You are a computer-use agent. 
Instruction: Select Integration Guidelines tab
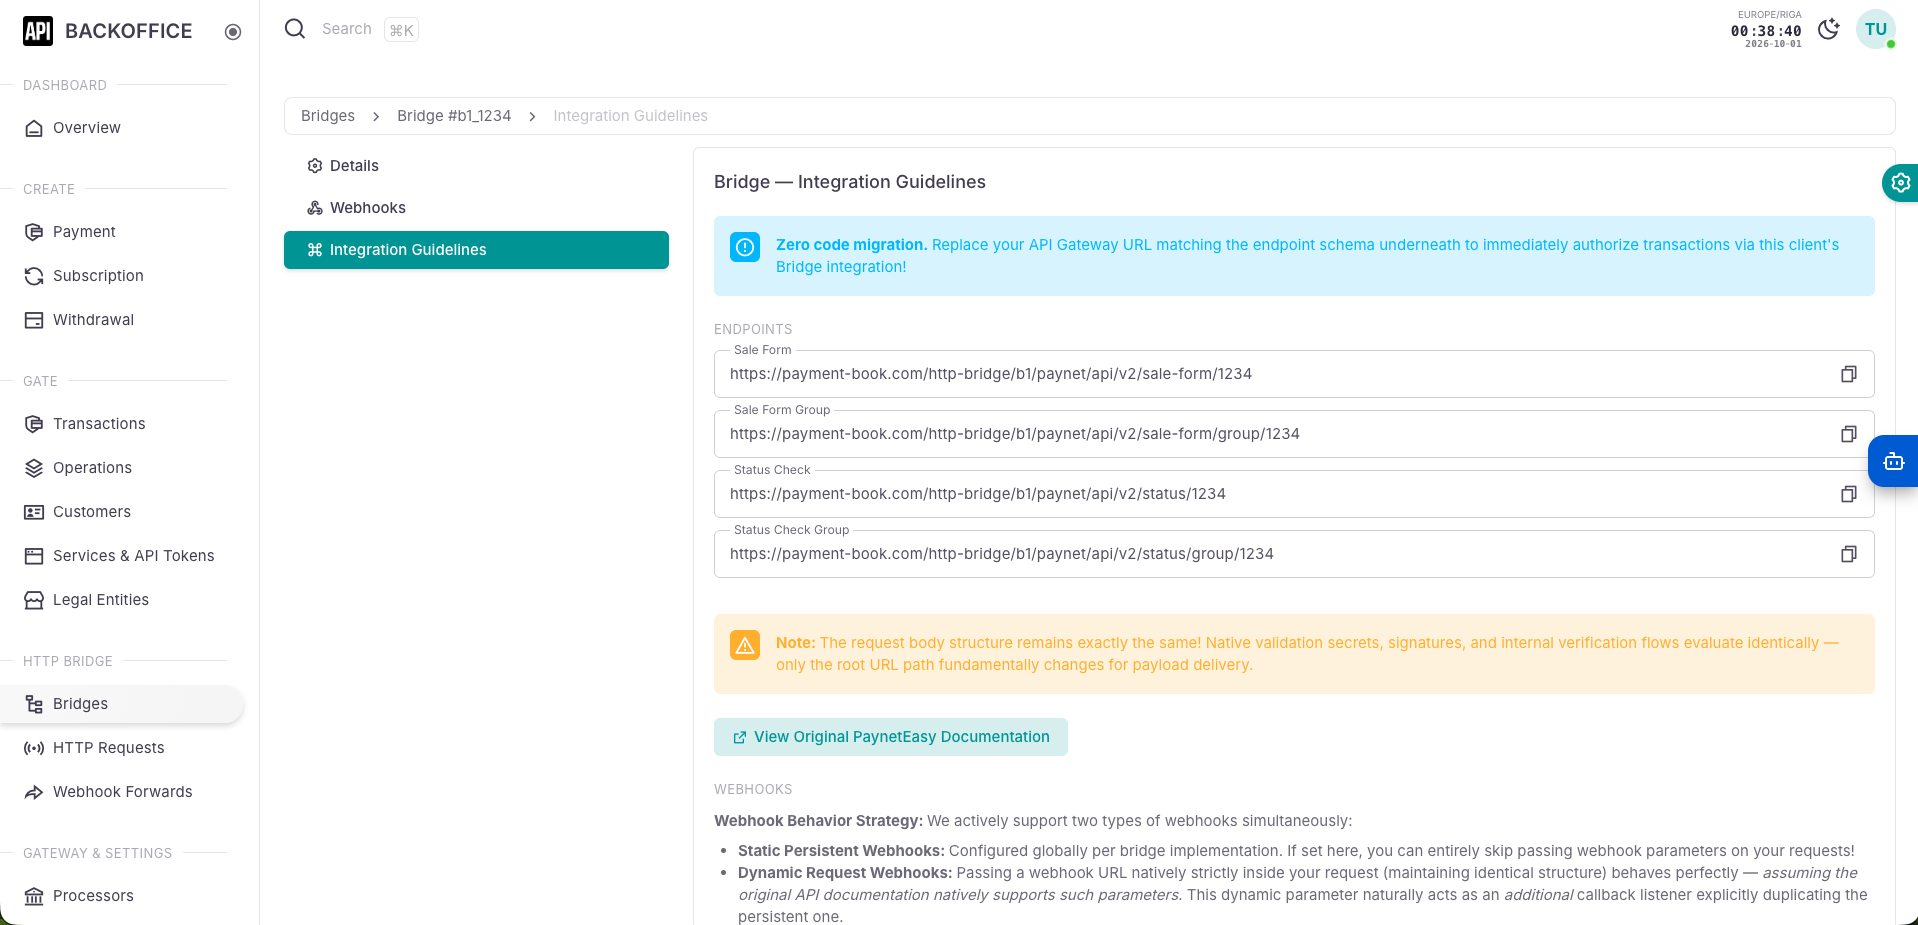pyautogui.click(x=476, y=250)
